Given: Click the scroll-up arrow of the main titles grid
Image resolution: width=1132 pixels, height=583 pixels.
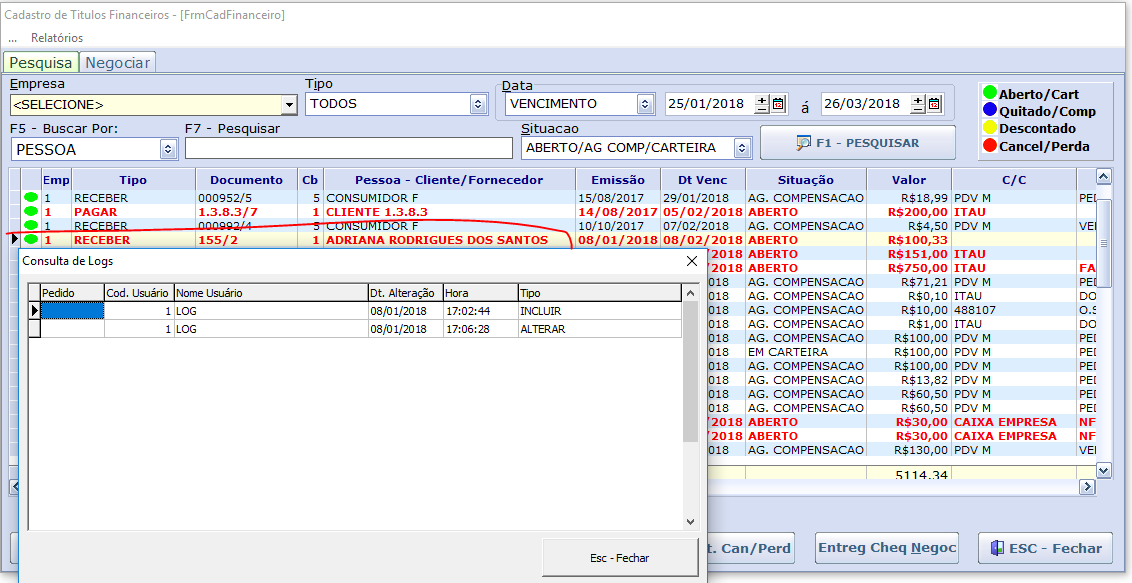Looking at the screenshot, I should (1103, 177).
